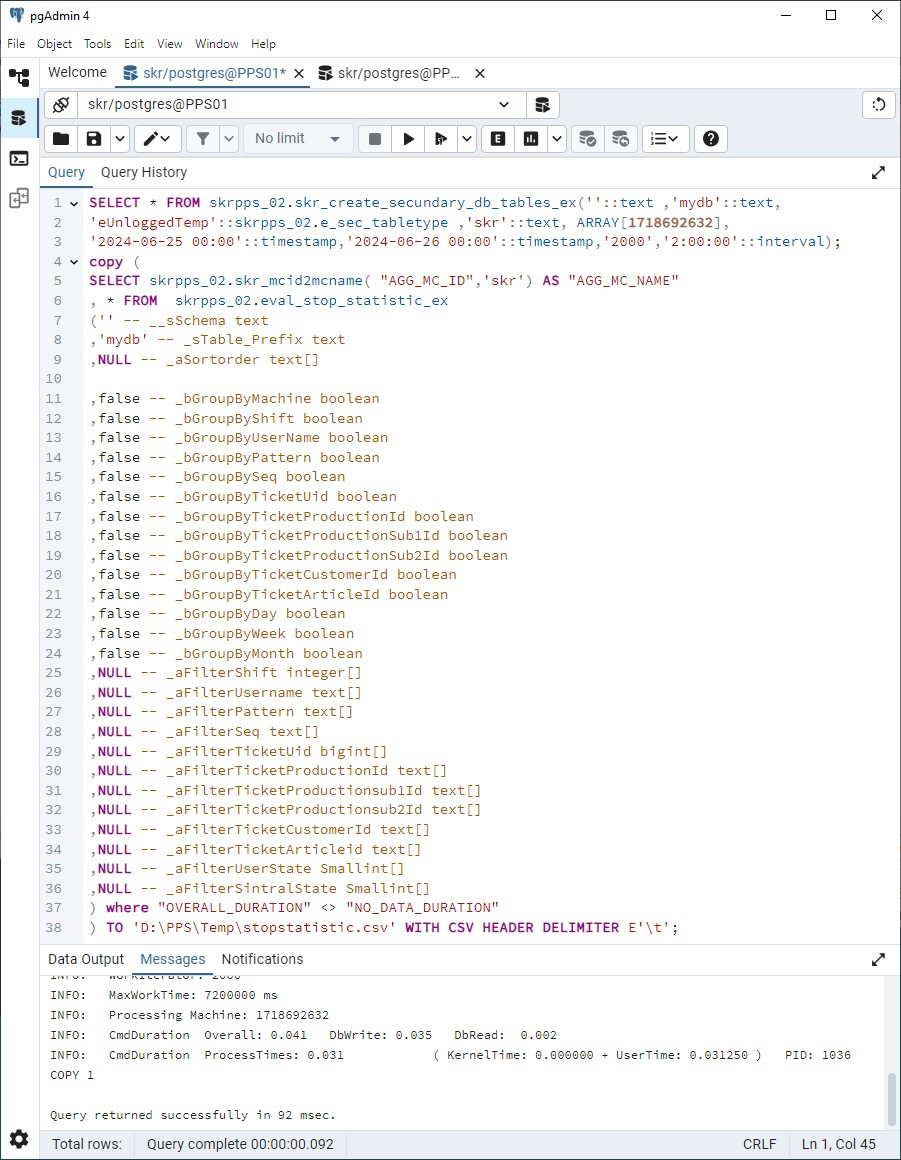
Task: Click the CRLF line ending indicator
Action: 760,1144
